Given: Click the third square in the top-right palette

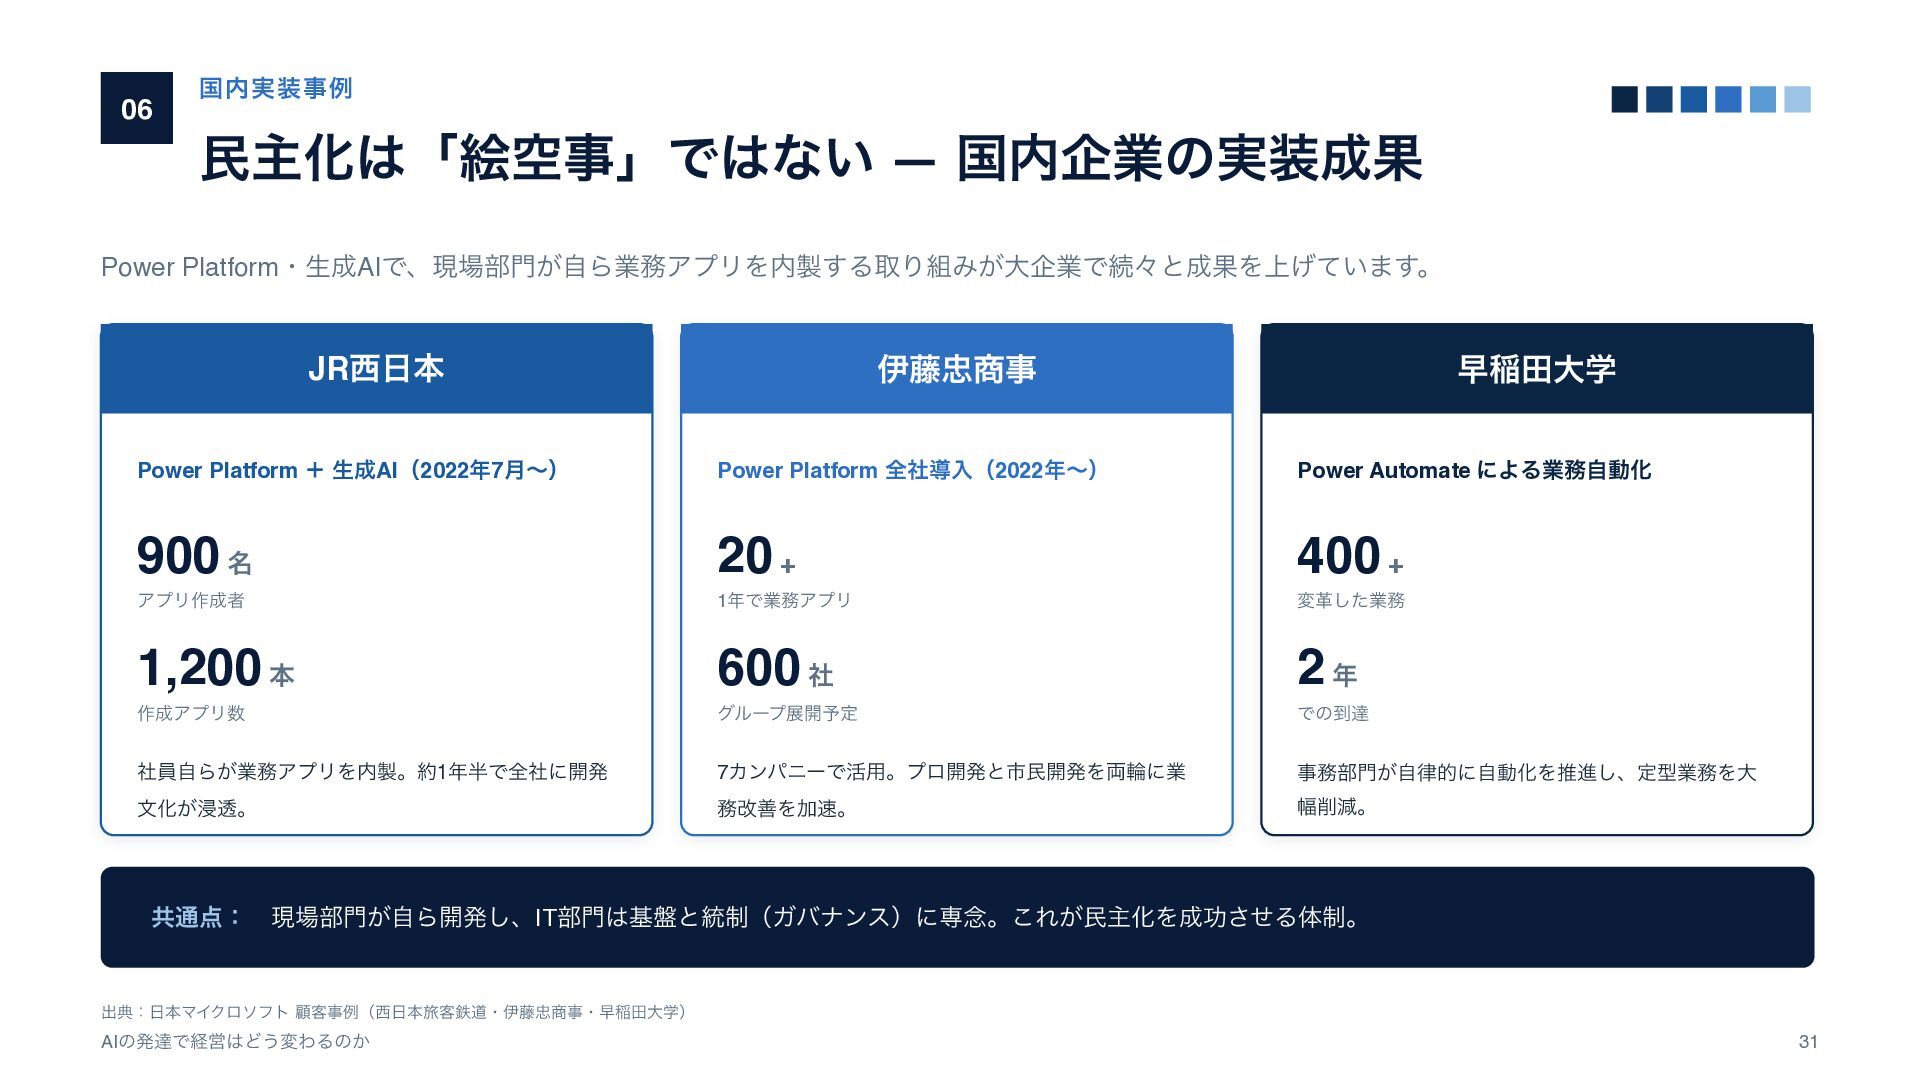Looking at the screenshot, I should click(1694, 100).
